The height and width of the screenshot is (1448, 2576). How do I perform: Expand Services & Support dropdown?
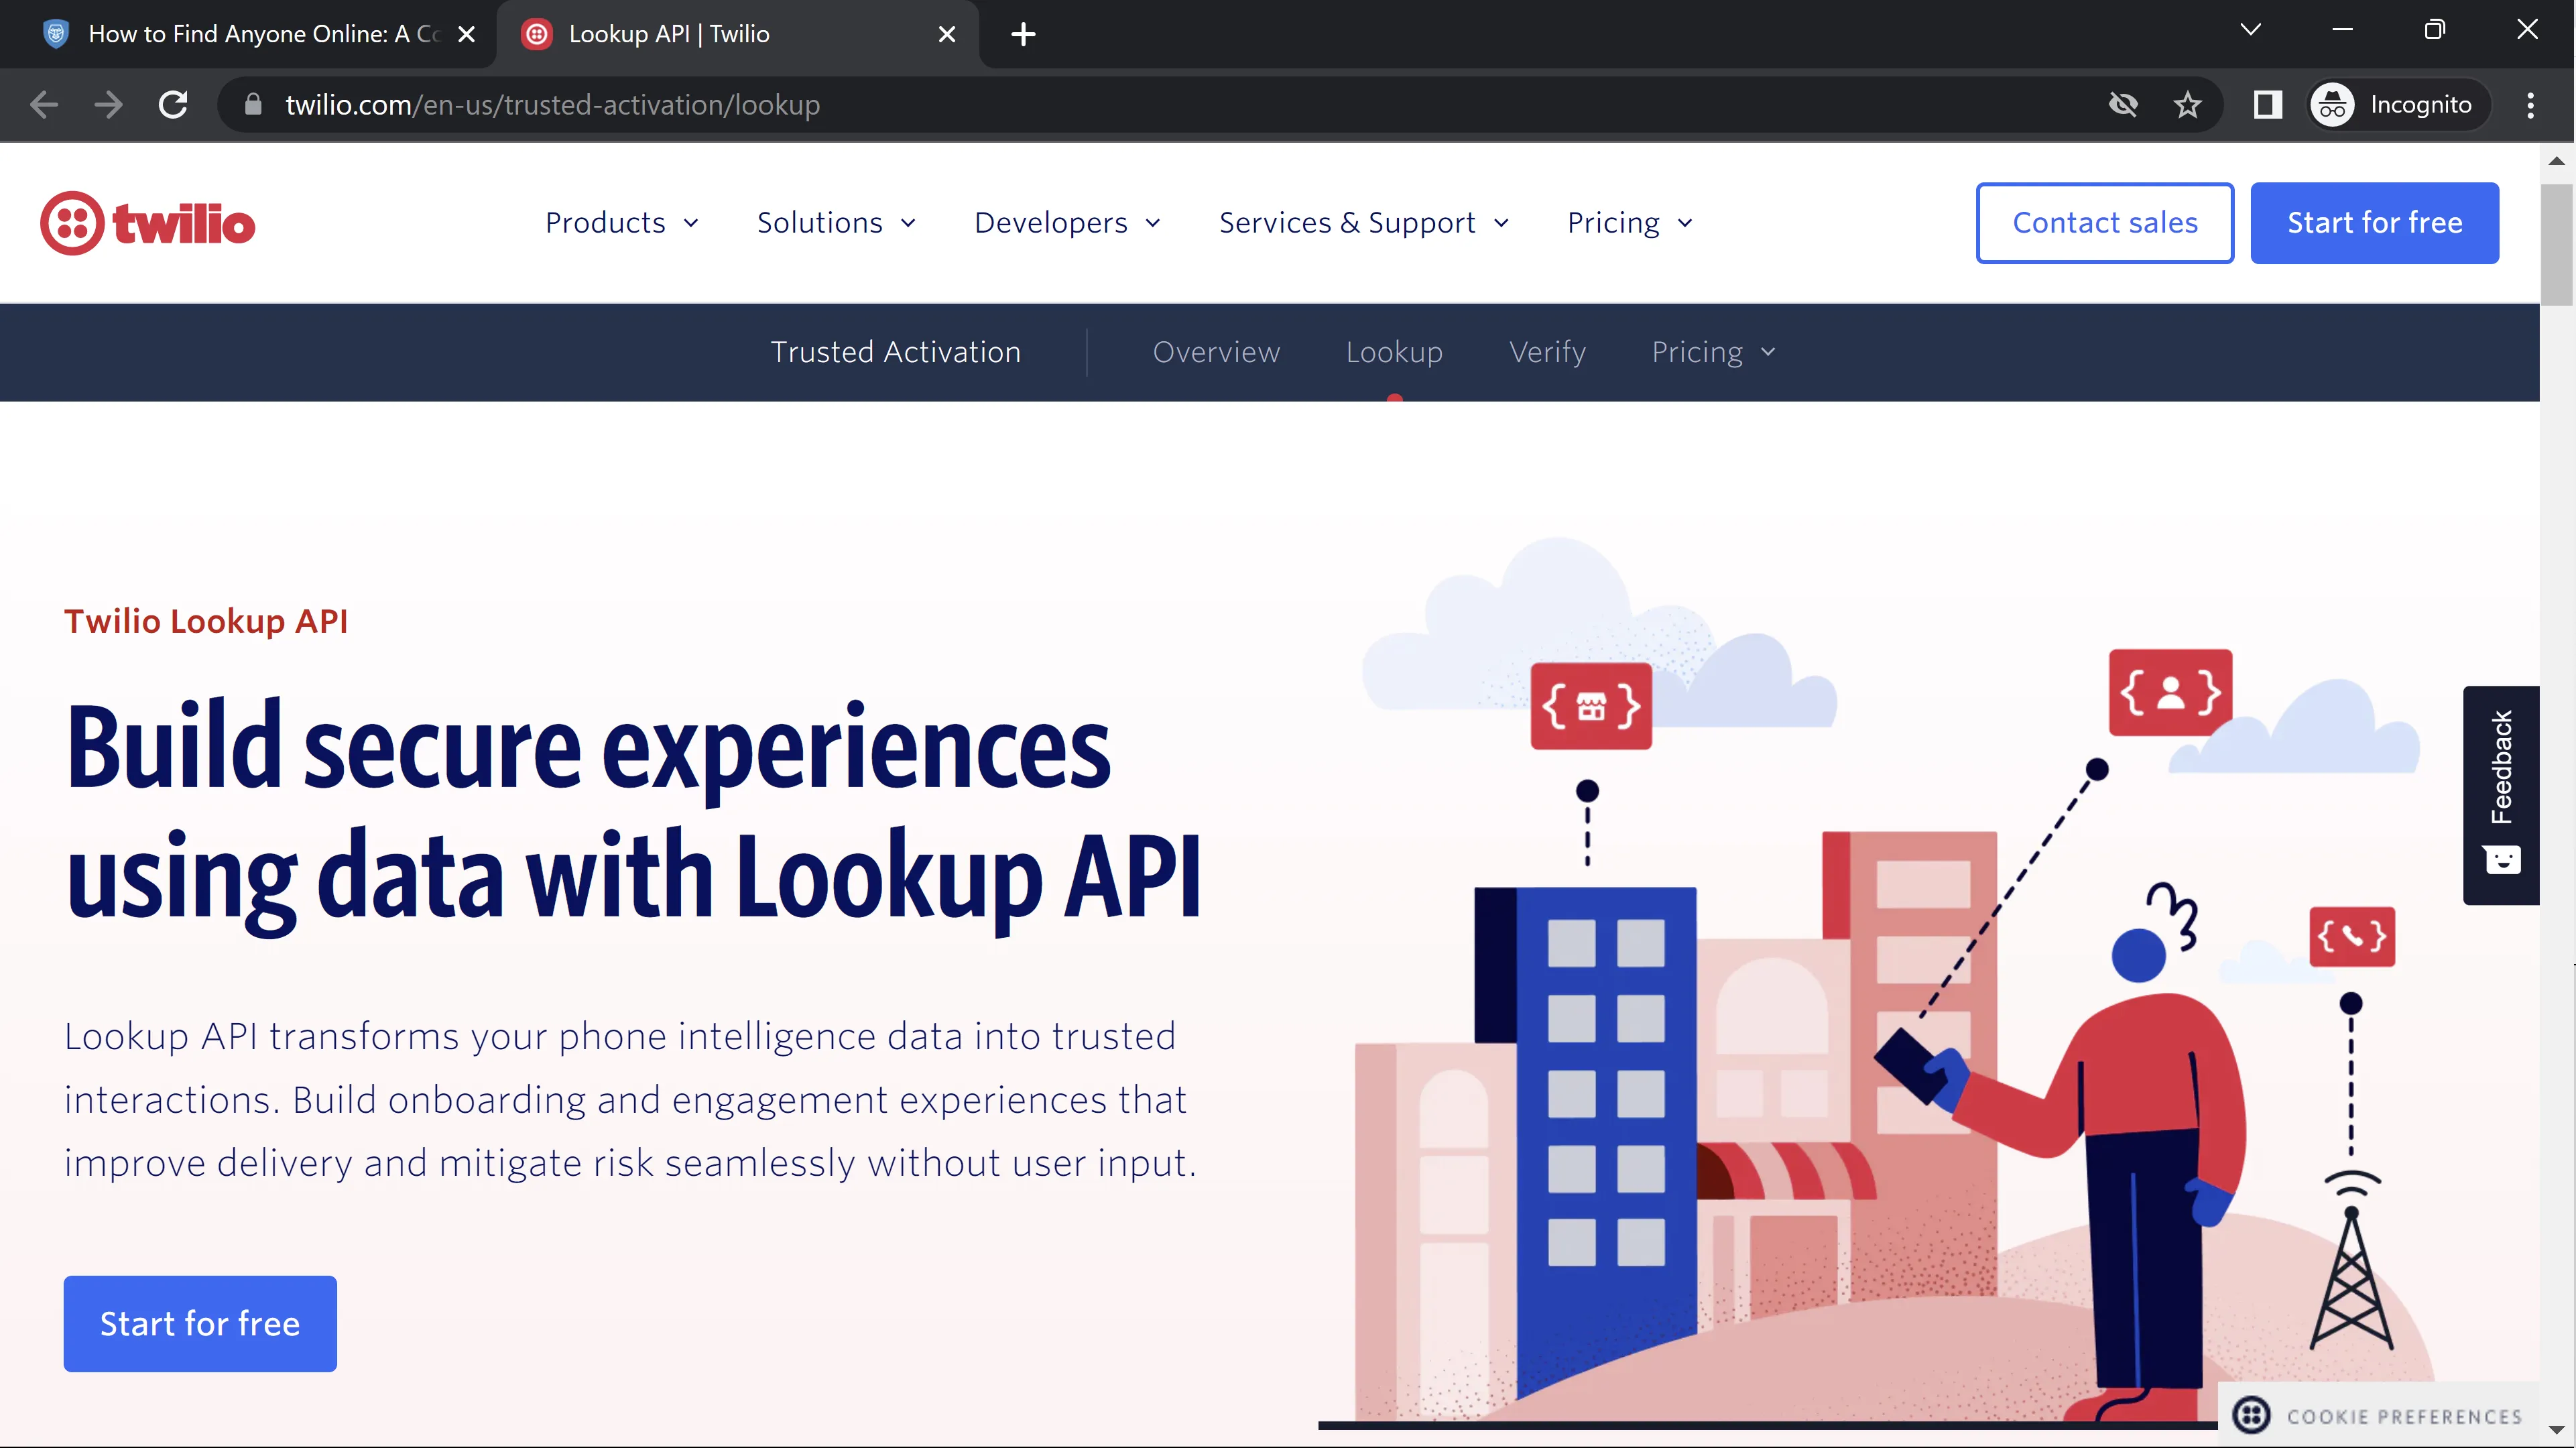1363,222
